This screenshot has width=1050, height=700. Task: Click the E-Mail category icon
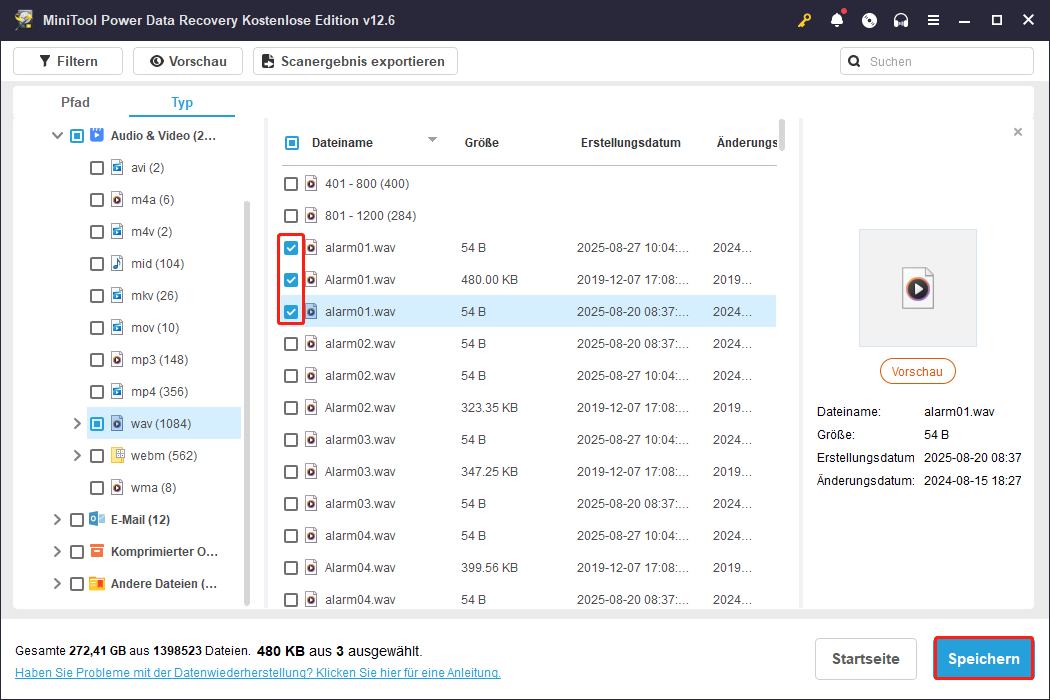97,520
